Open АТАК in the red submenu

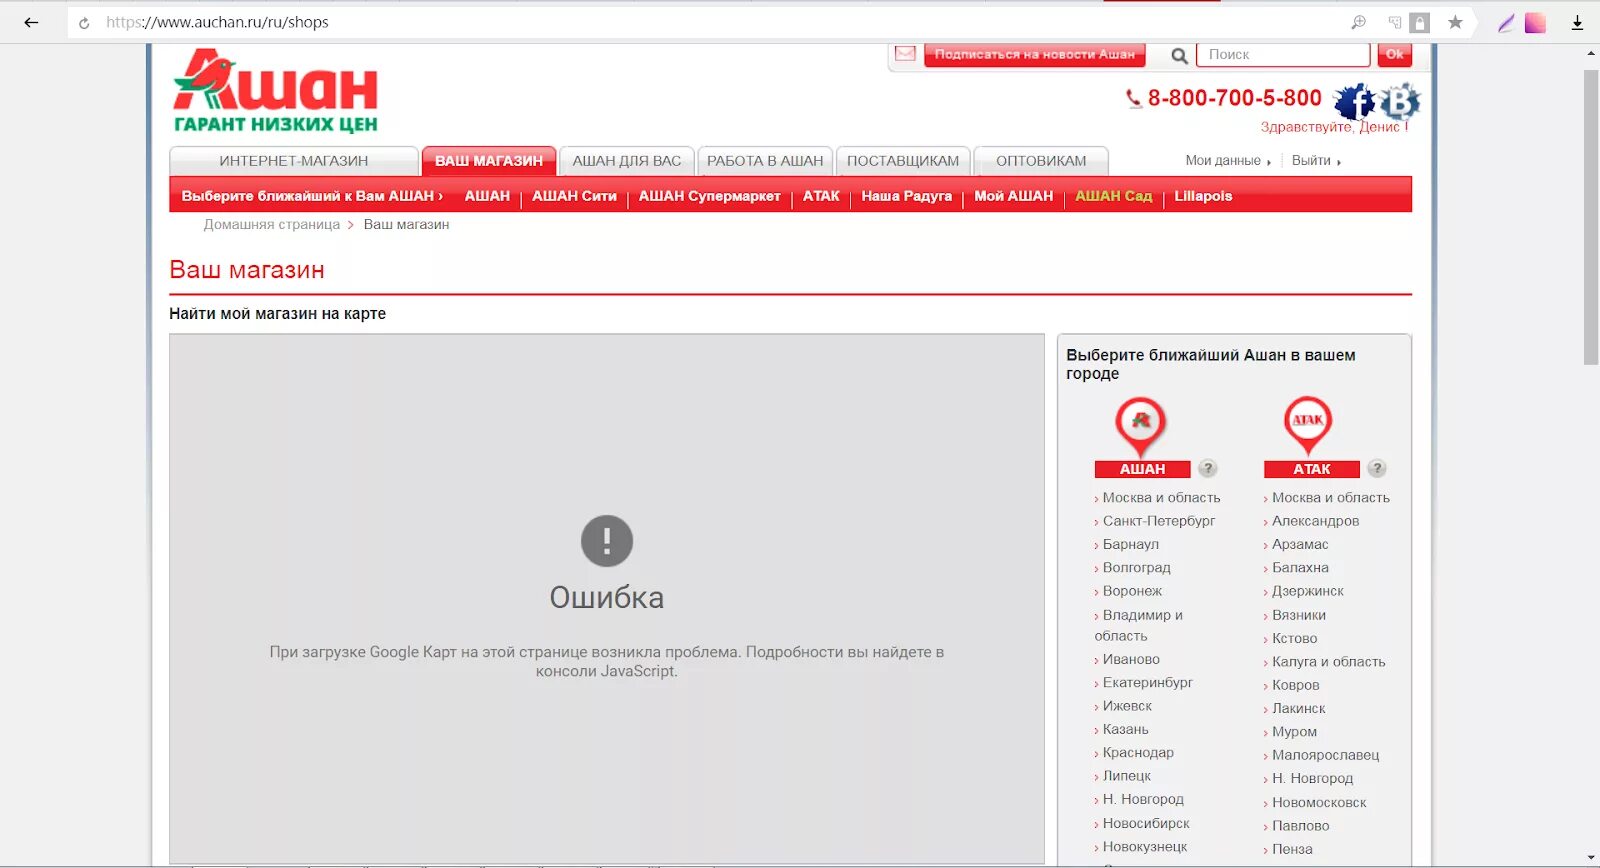pos(821,196)
